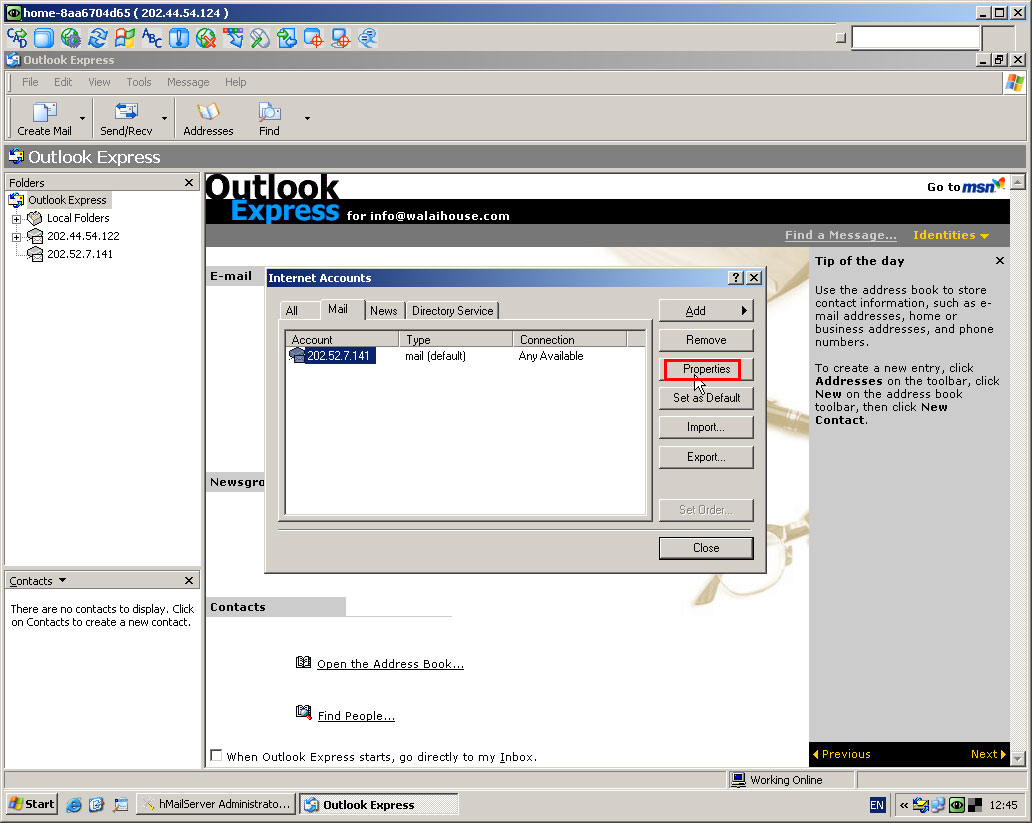Viewport: 1032px width, 823px height.
Task: Click the Internet Explorer quick launch icon
Action: tap(74, 805)
